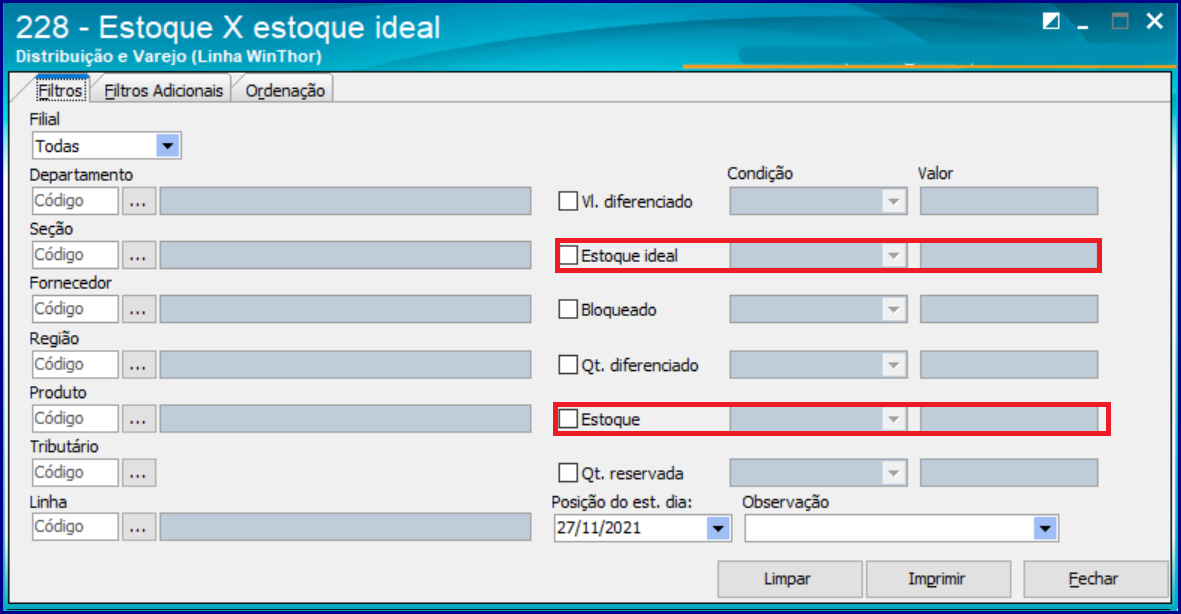
Task: Click the Limpar button
Action: coord(788,579)
